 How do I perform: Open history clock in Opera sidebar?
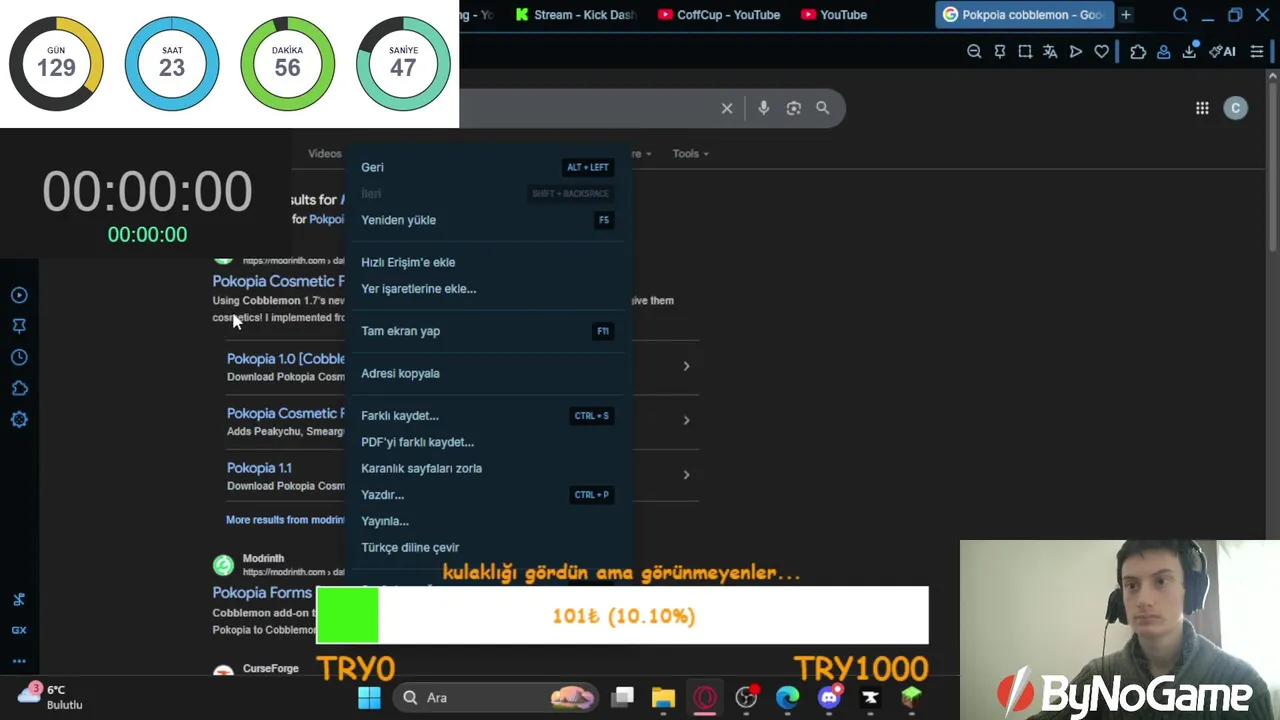tap(19, 357)
